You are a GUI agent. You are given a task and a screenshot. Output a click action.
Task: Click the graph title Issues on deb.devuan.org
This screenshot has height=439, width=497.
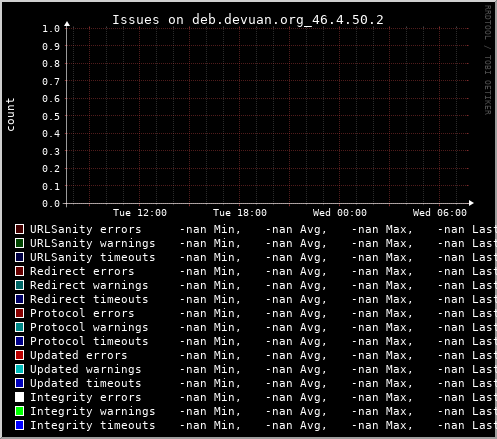[248, 20]
